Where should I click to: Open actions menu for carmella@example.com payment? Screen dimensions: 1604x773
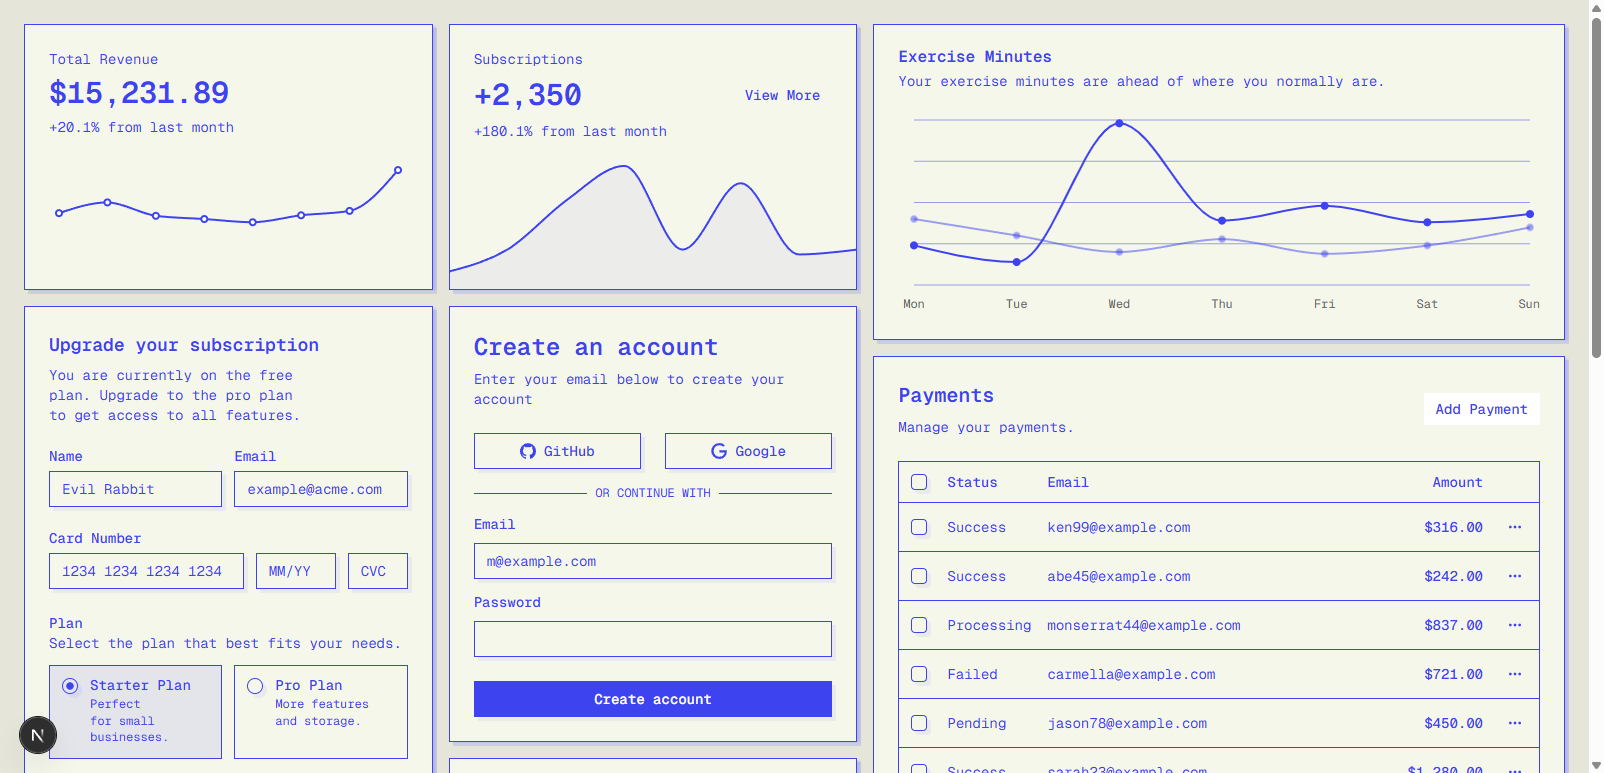(x=1514, y=674)
